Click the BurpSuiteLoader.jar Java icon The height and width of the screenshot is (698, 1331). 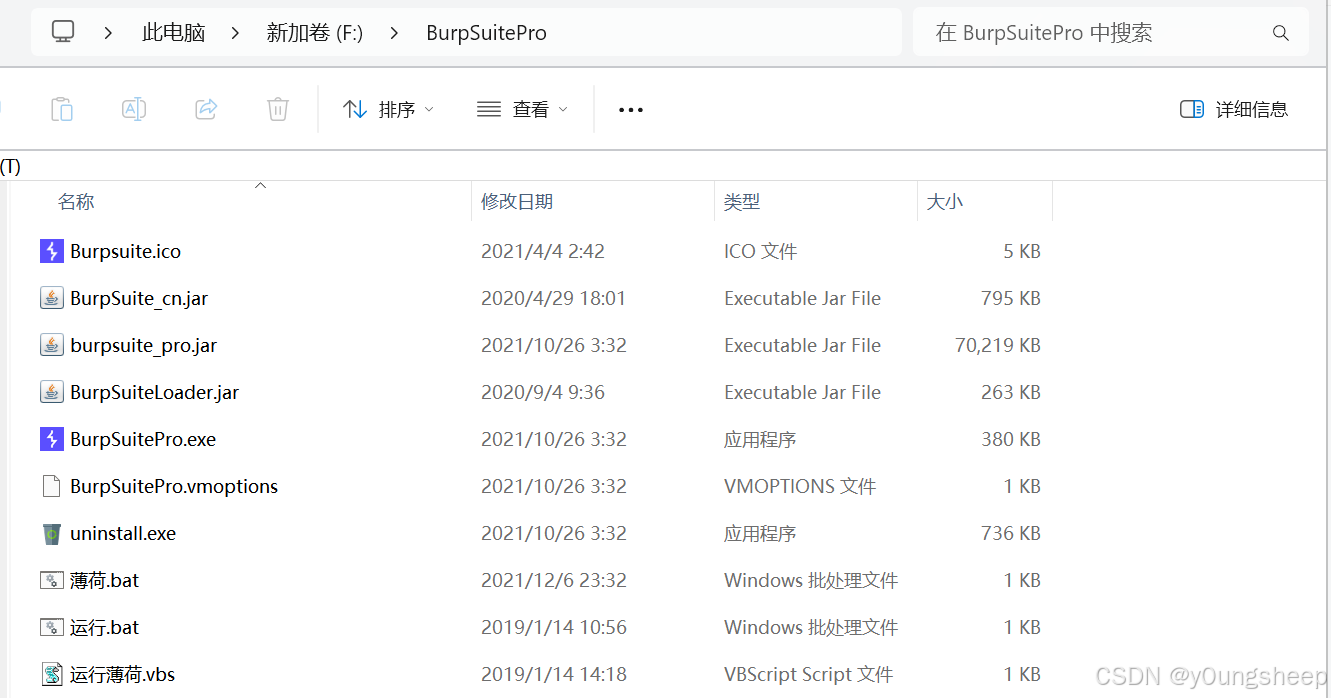point(52,392)
